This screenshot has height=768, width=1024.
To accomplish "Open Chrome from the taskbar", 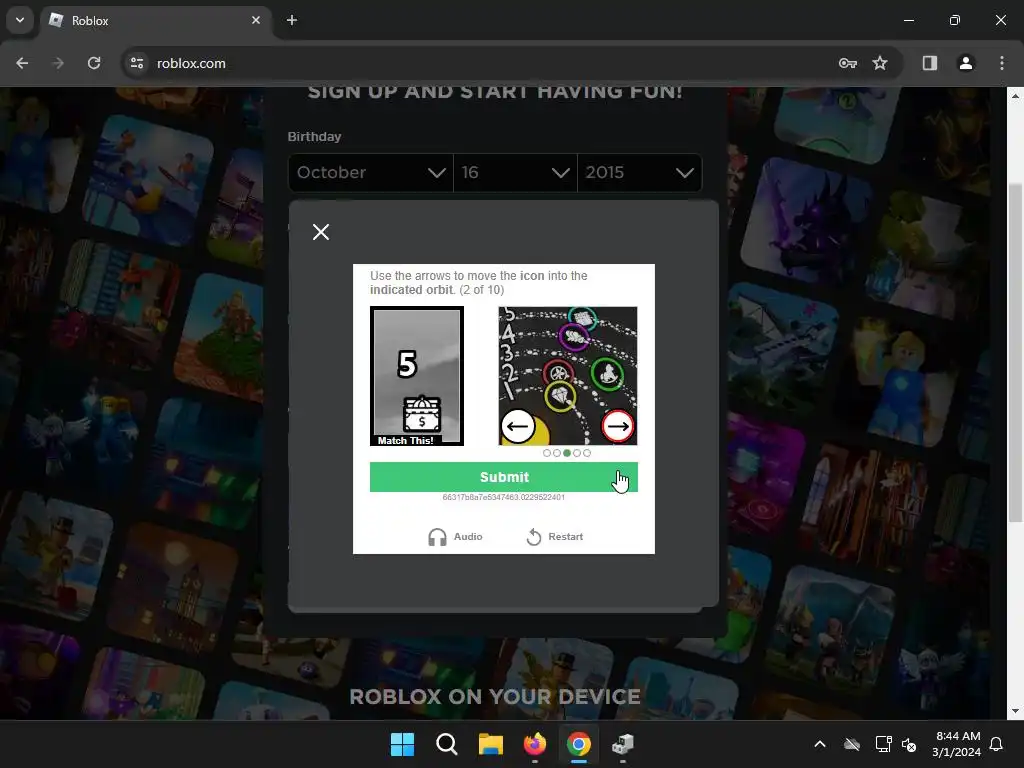I will [x=579, y=744].
